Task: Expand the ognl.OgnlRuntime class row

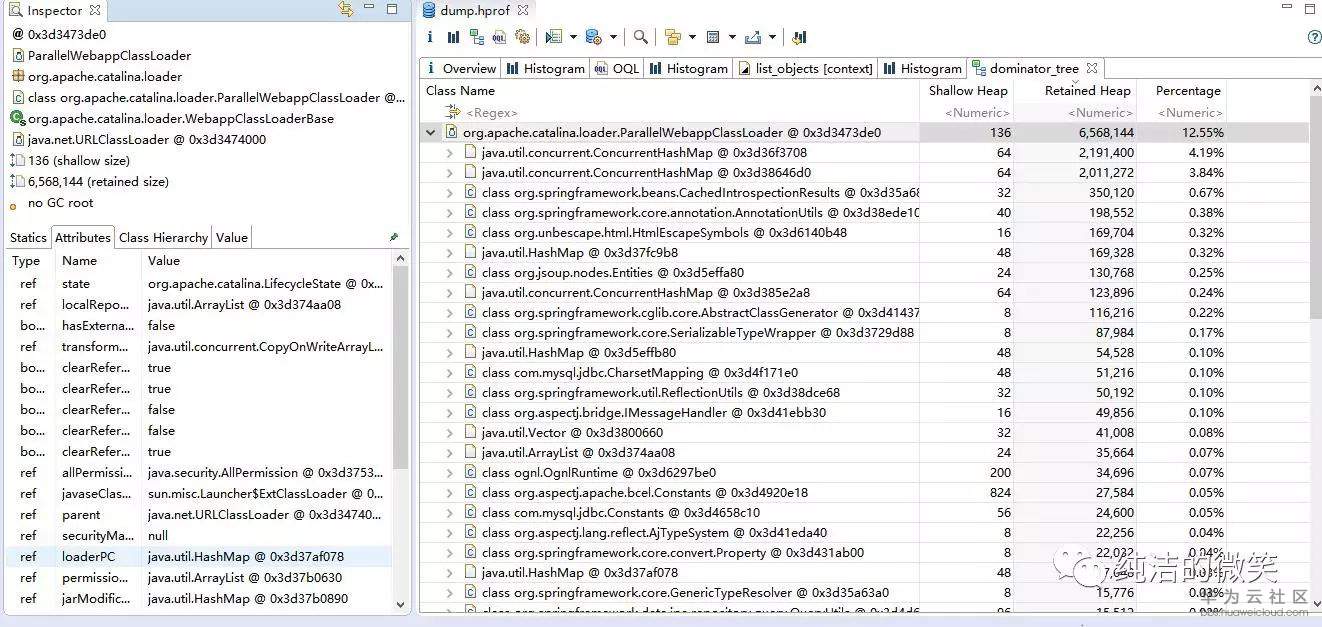Action: [x=450, y=472]
